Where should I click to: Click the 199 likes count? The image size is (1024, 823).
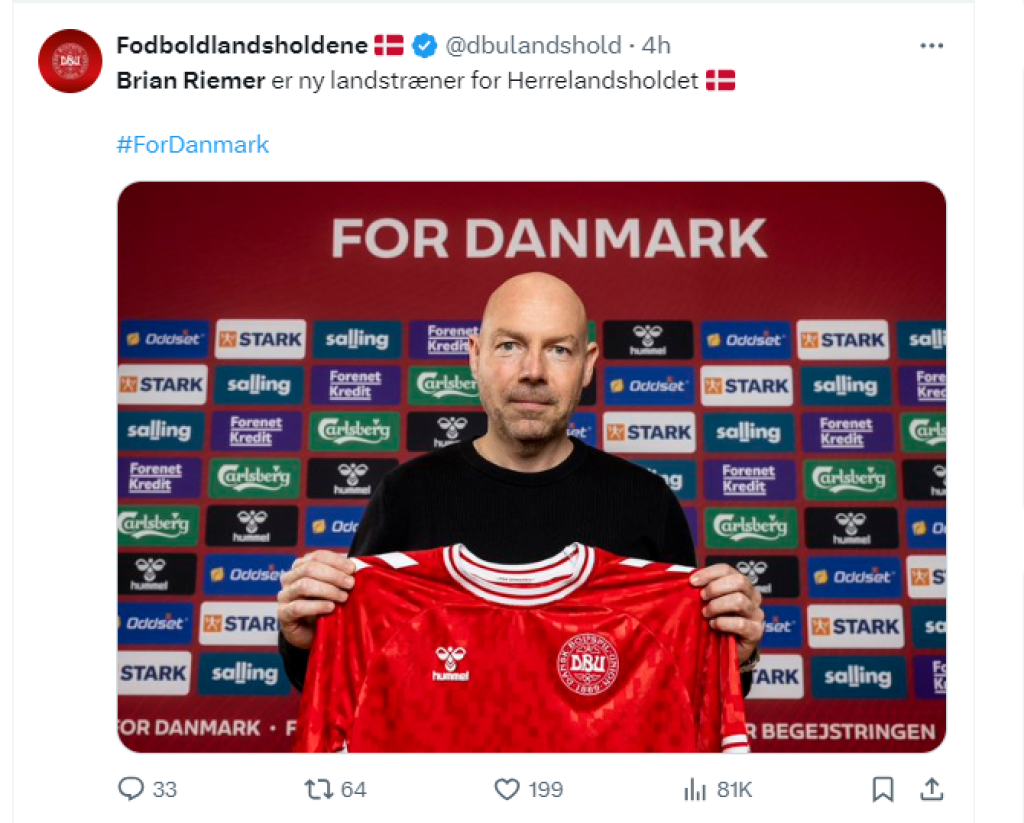point(545,790)
